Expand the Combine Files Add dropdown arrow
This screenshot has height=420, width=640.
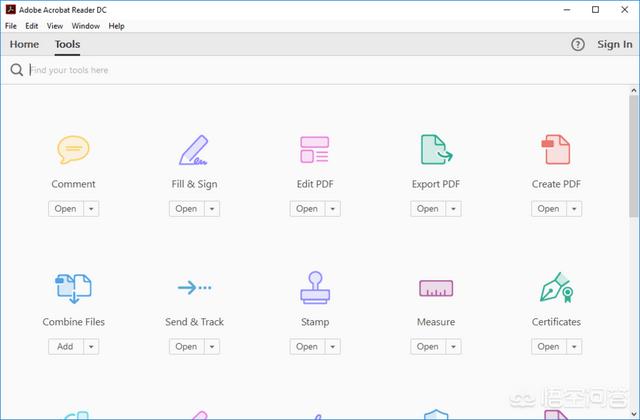91,347
